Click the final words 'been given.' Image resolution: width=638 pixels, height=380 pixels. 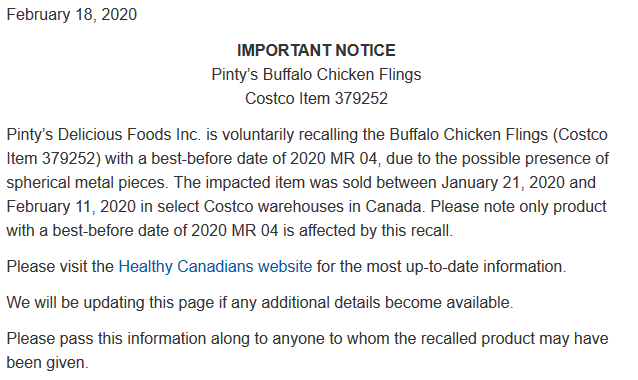click(48, 363)
